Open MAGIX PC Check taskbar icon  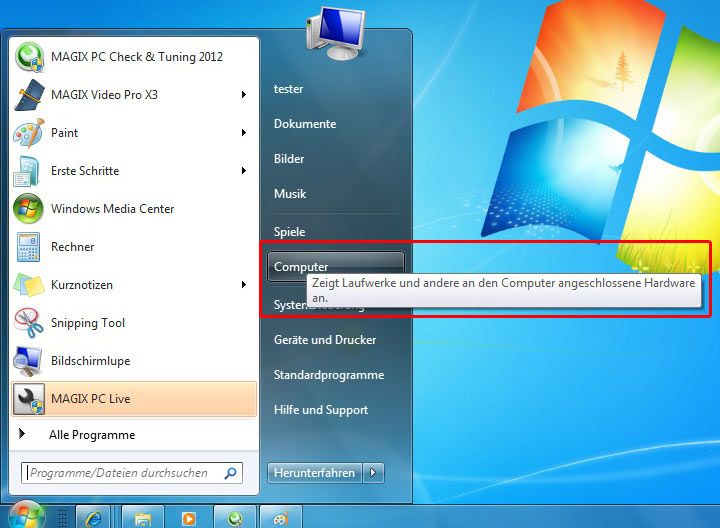coord(235,518)
